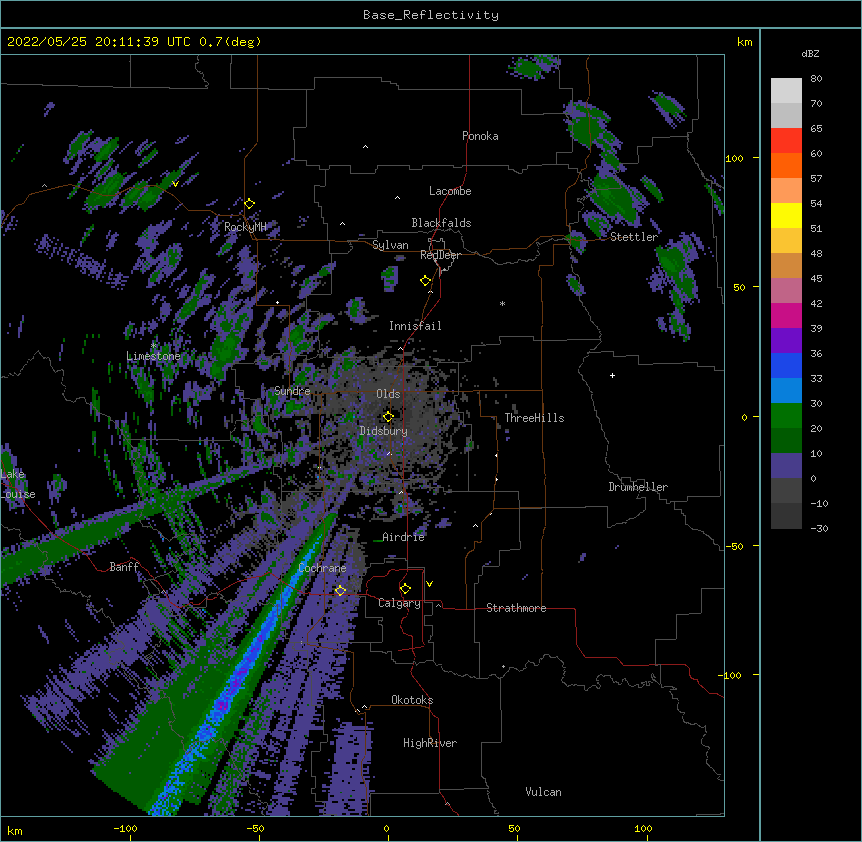Image resolution: width=862 pixels, height=842 pixels.
Task: Click the yellow marker below Cochrane
Action: click(x=340, y=590)
